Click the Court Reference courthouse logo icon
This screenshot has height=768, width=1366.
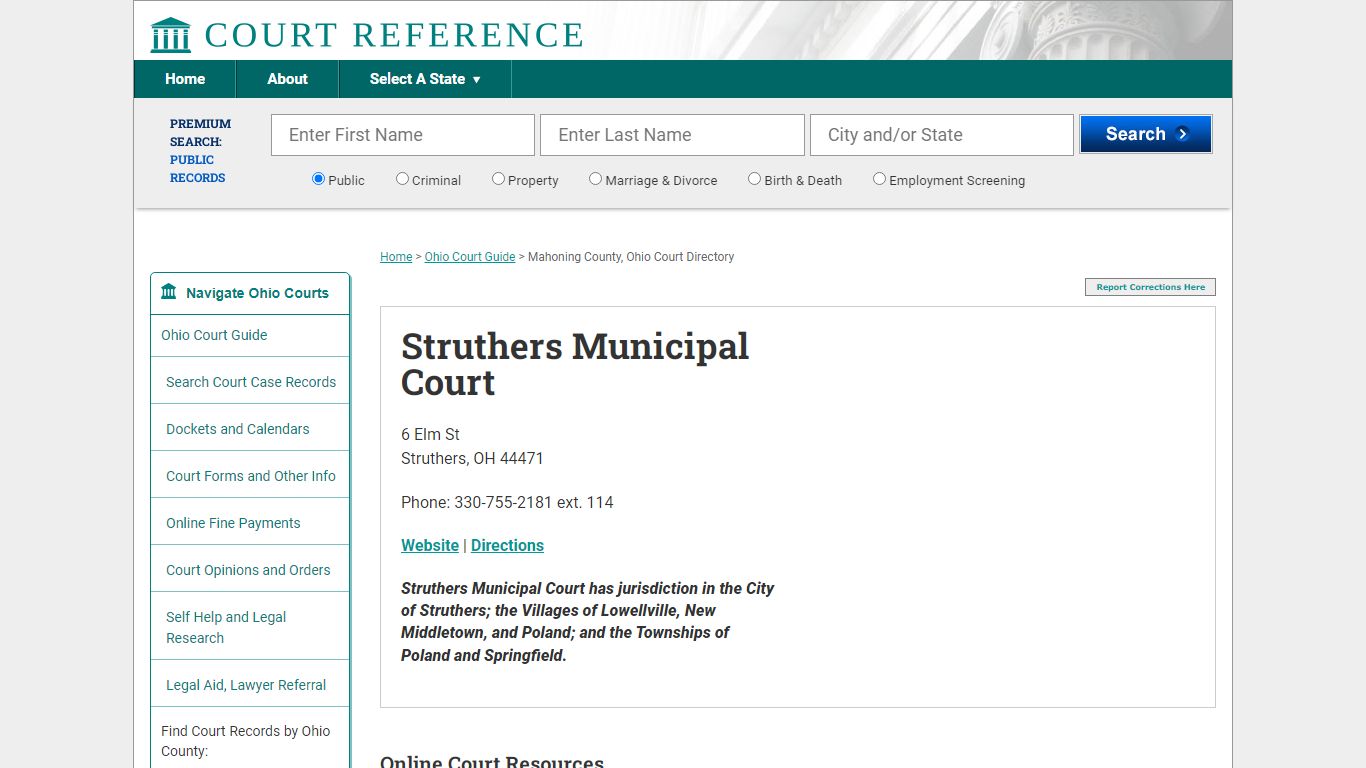click(170, 35)
